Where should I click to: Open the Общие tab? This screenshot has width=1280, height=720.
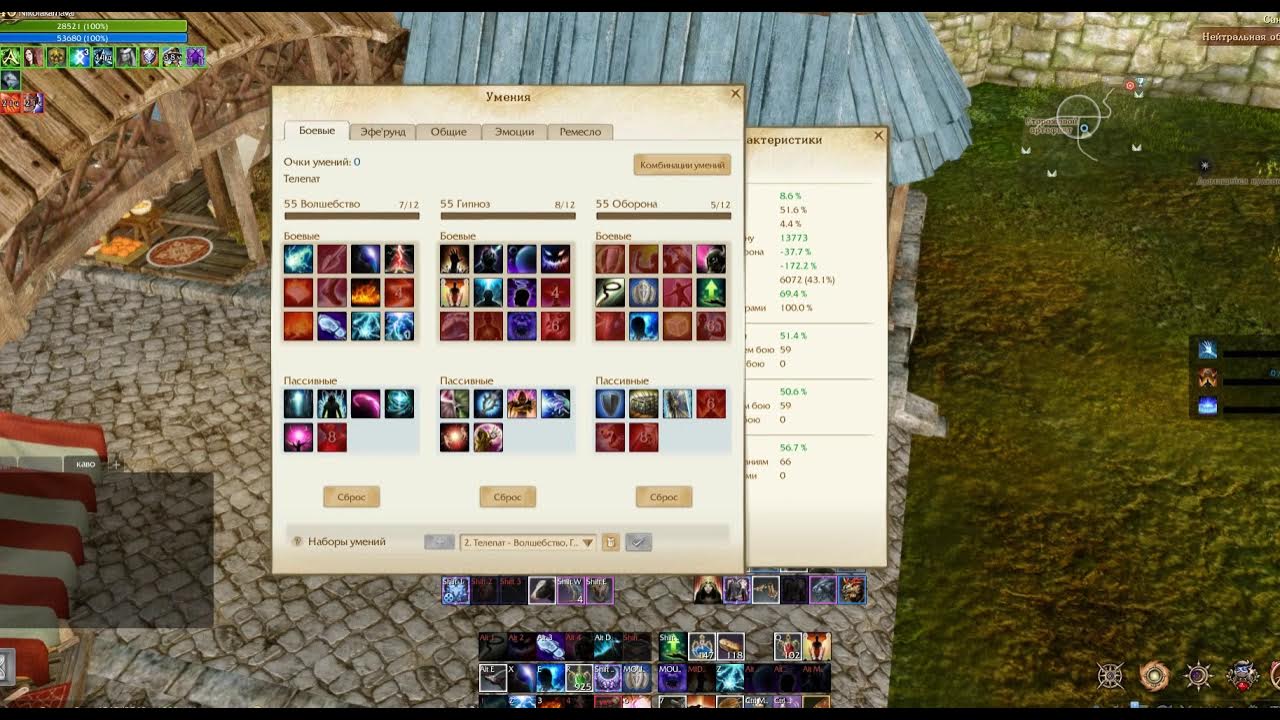[x=449, y=132]
